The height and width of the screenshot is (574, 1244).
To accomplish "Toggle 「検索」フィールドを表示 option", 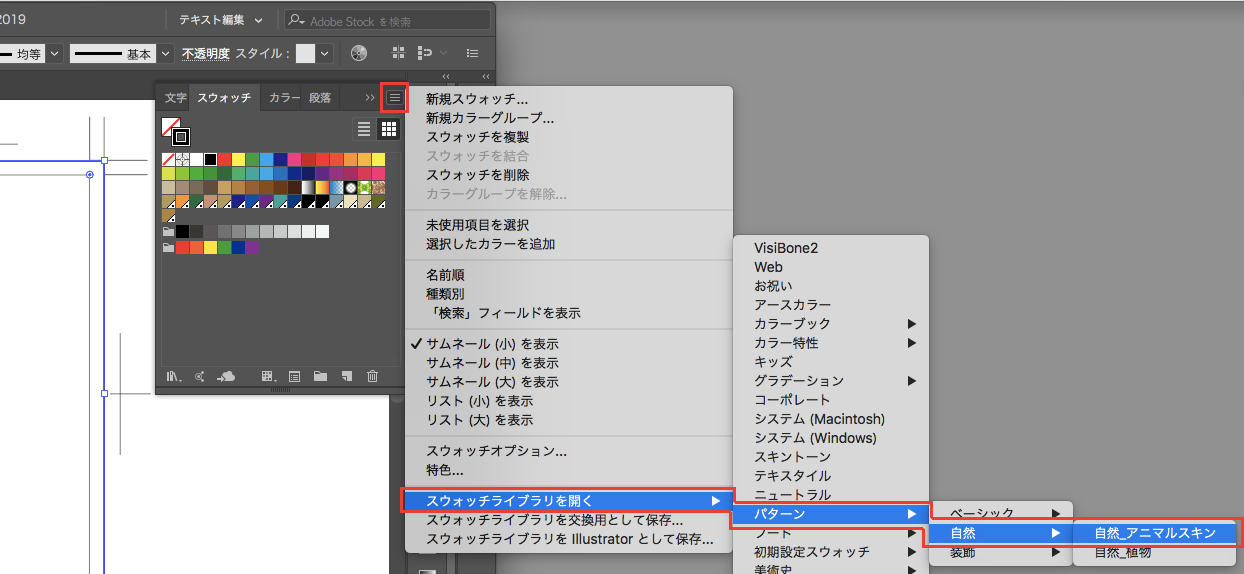I will [569, 313].
